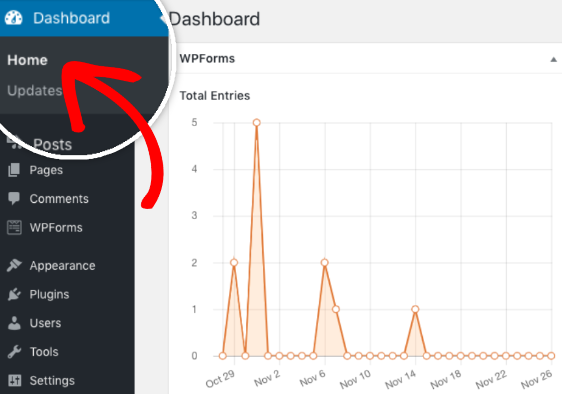The width and height of the screenshot is (562, 394).
Task: Open the Settings sliders icon
Action: [15, 380]
